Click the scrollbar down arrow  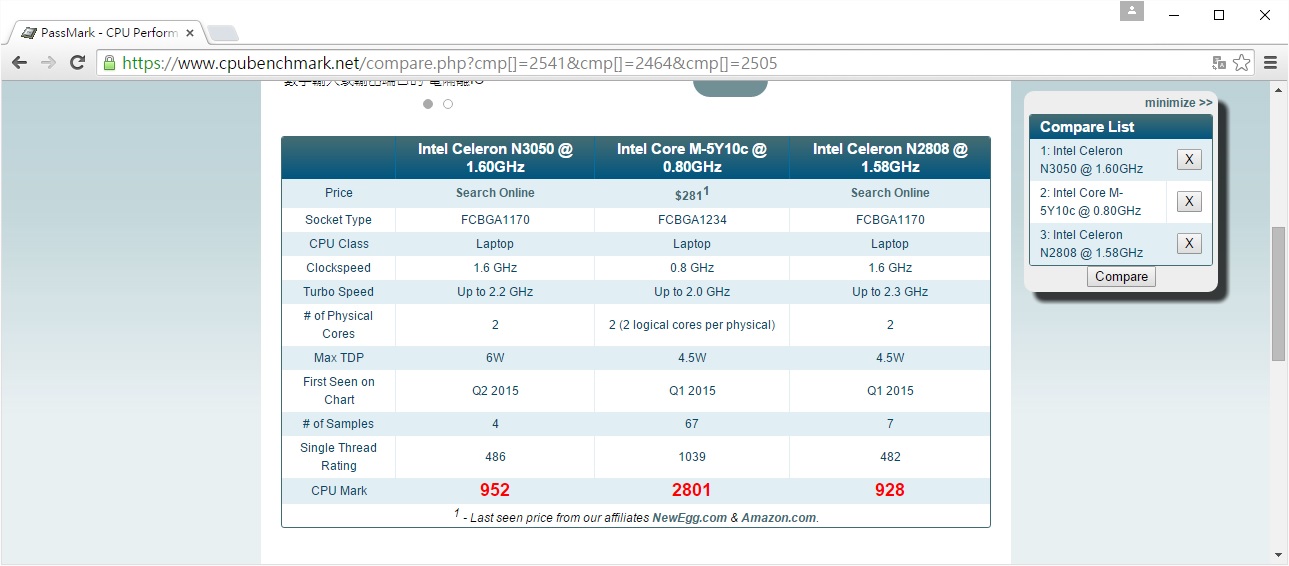1278,555
